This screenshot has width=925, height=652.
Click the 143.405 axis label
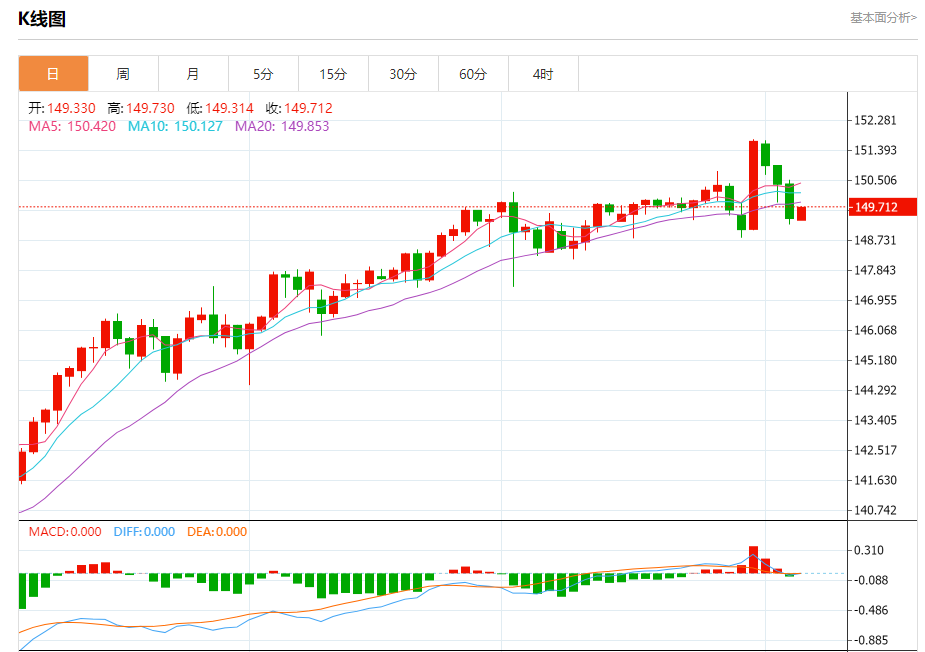pyautogui.click(x=875, y=420)
